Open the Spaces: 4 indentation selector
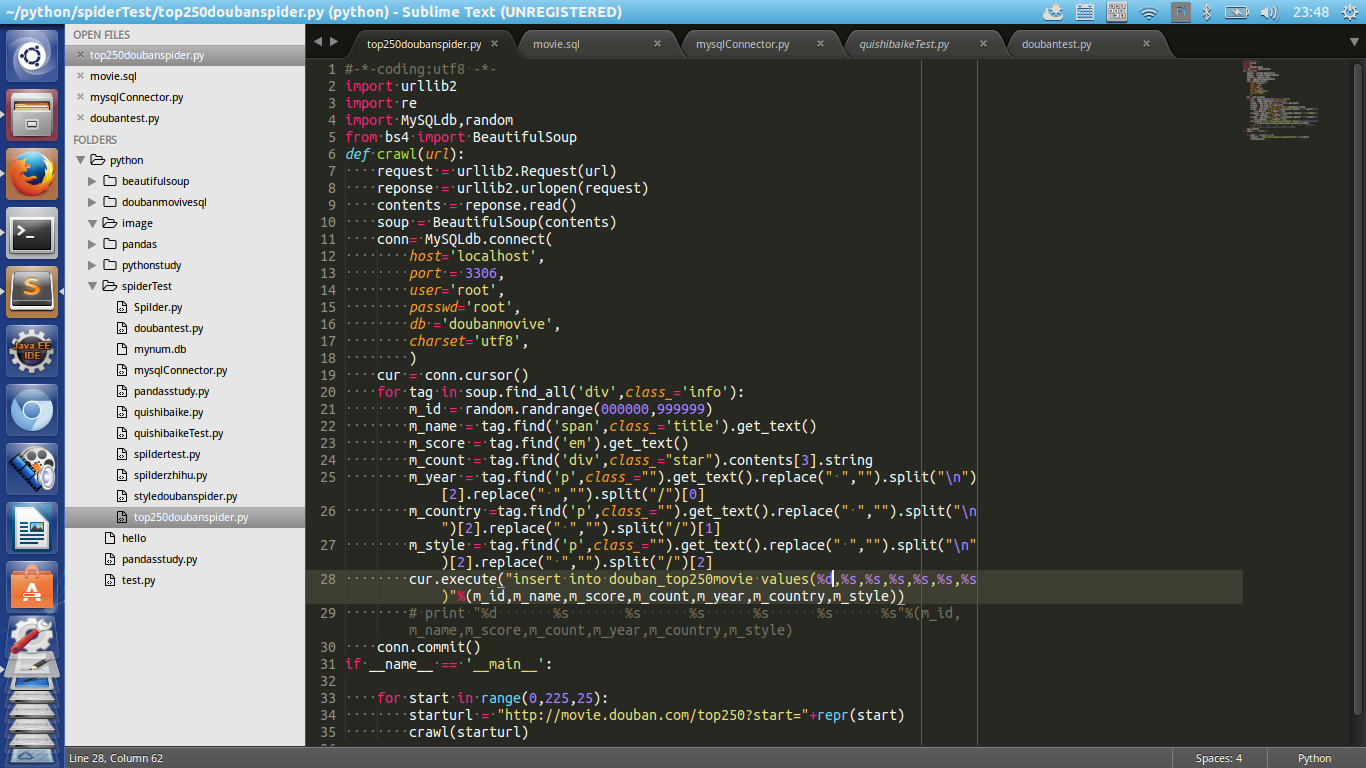Screen dimensions: 1366x768 pyautogui.click(x=1218, y=758)
